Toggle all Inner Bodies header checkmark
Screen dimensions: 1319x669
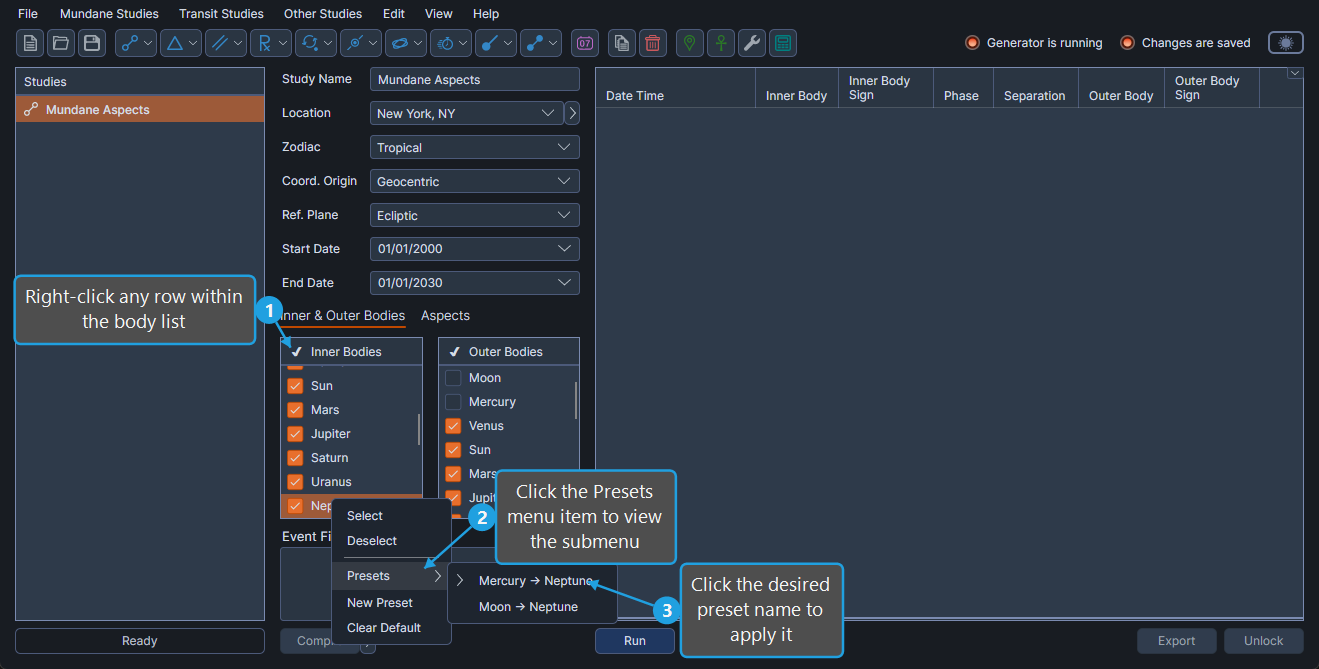coord(296,352)
